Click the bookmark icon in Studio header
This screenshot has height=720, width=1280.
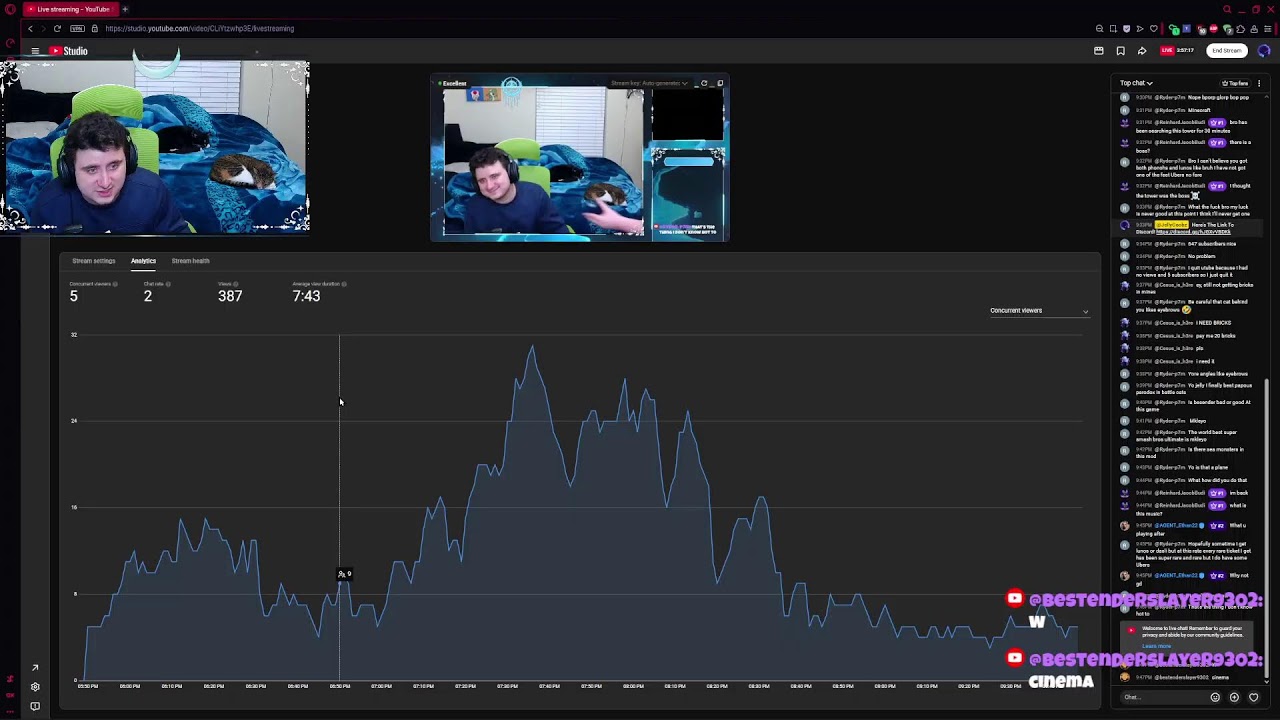[1121, 51]
